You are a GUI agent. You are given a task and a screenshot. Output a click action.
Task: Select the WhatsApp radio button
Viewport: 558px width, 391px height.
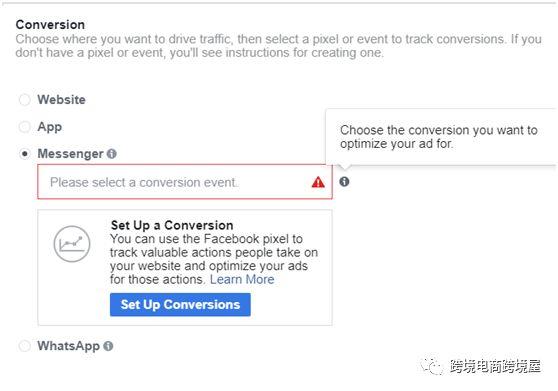25,346
